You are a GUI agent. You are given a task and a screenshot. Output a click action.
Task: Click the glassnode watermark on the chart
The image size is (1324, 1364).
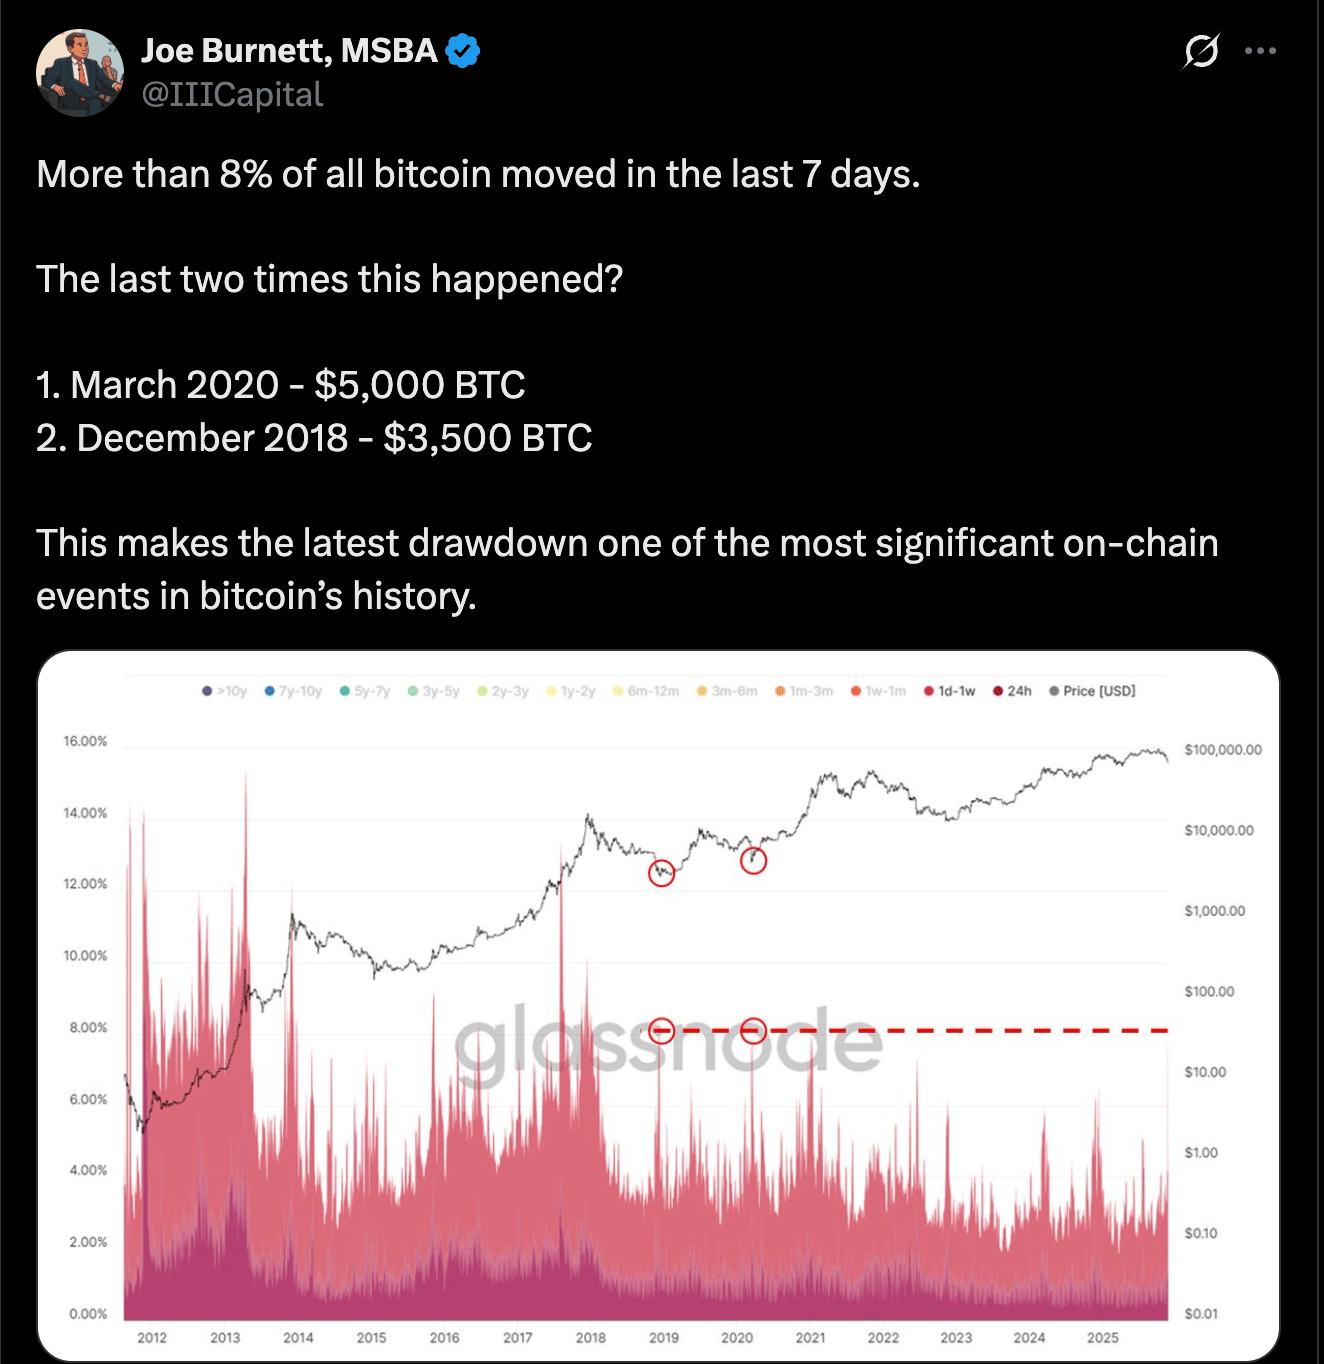668,1042
